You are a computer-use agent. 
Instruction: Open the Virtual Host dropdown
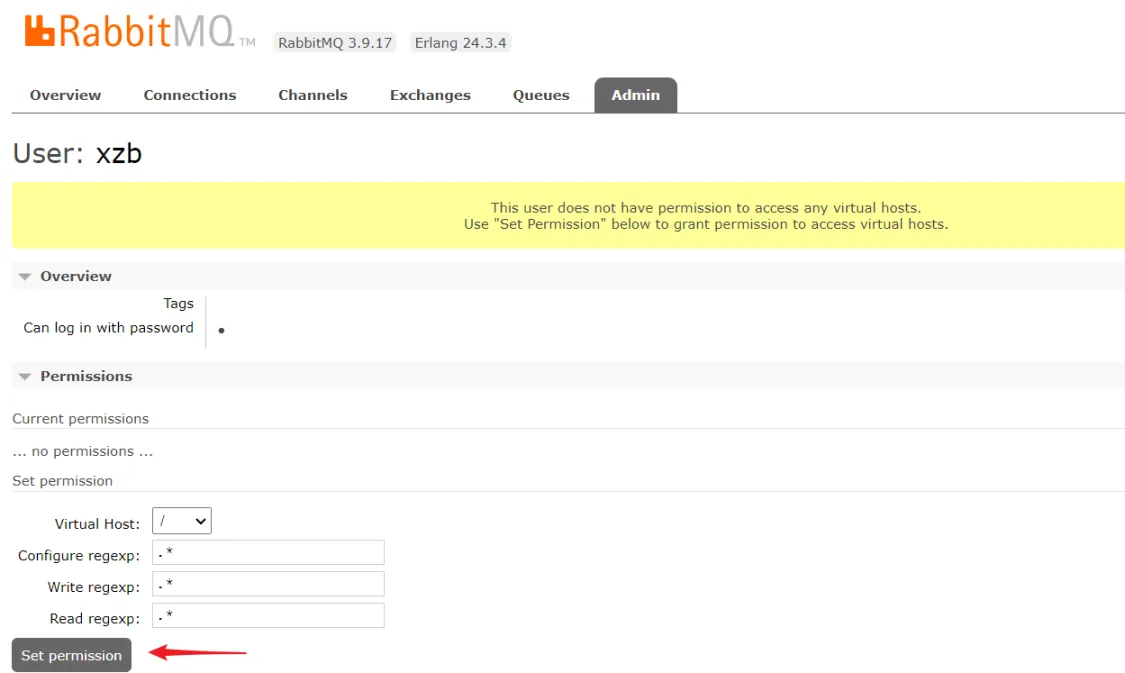point(182,521)
